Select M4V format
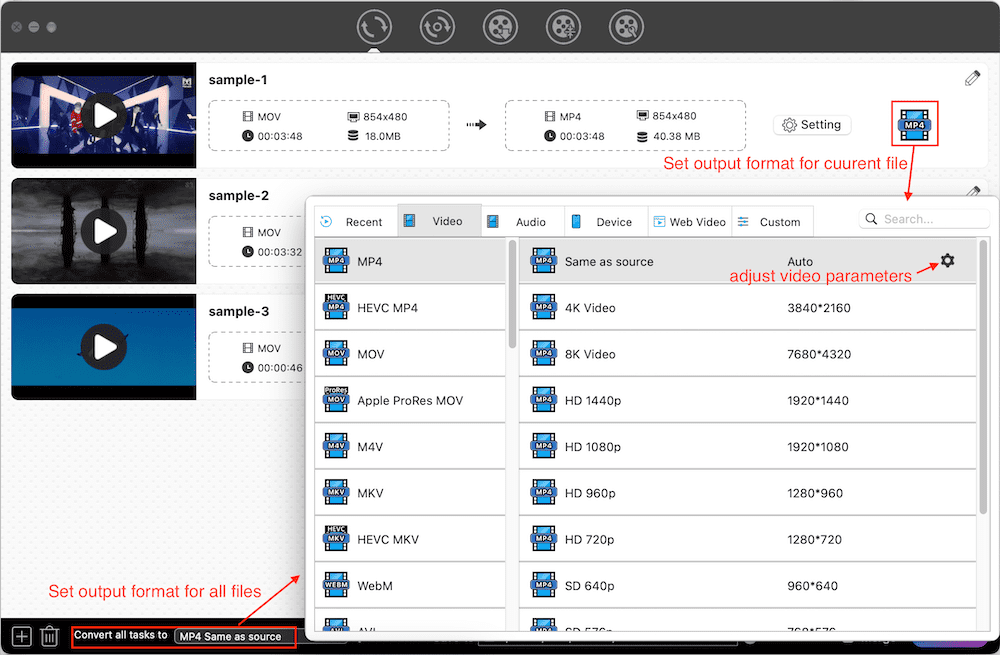This screenshot has height=655, width=1000. pos(410,446)
